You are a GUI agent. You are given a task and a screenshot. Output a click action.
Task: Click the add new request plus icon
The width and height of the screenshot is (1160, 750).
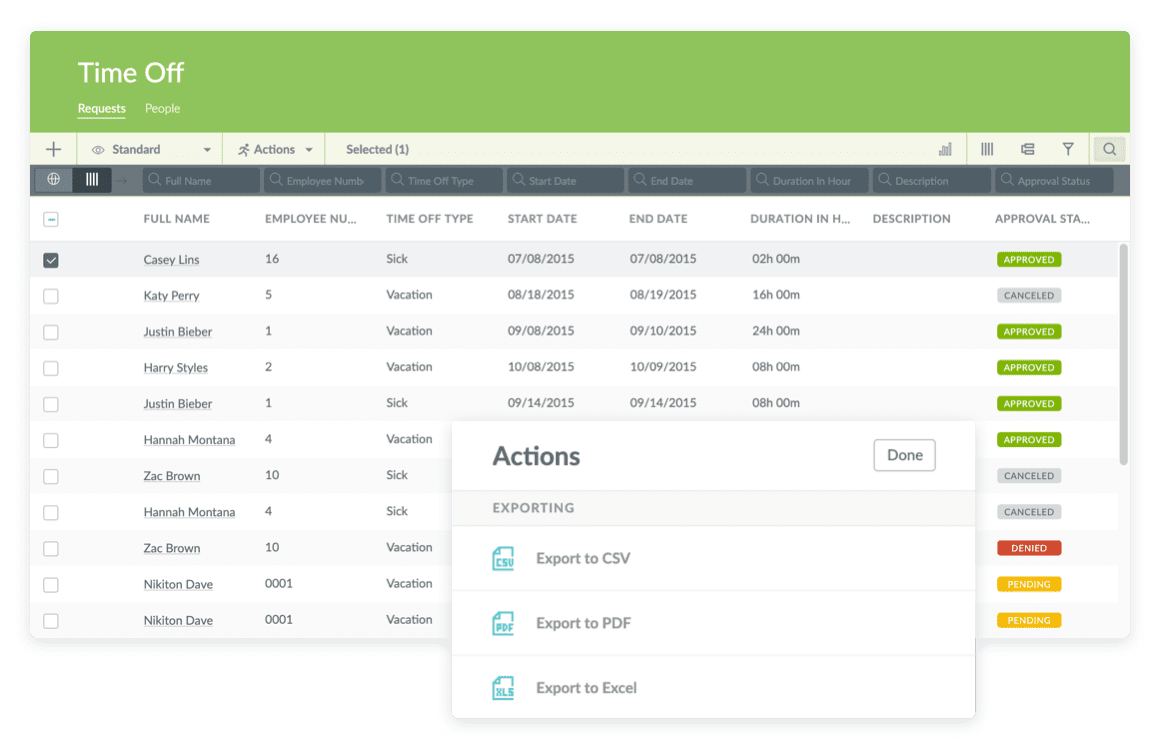click(53, 148)
